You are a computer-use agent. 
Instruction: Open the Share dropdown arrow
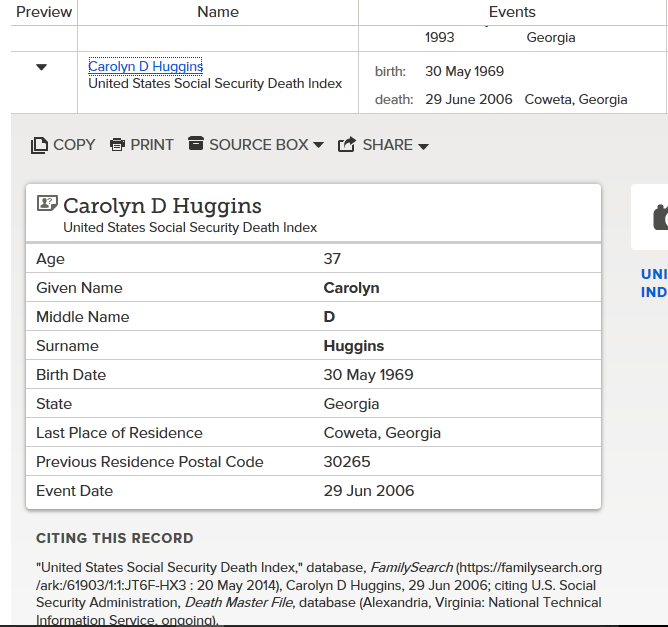coord(423,147)
